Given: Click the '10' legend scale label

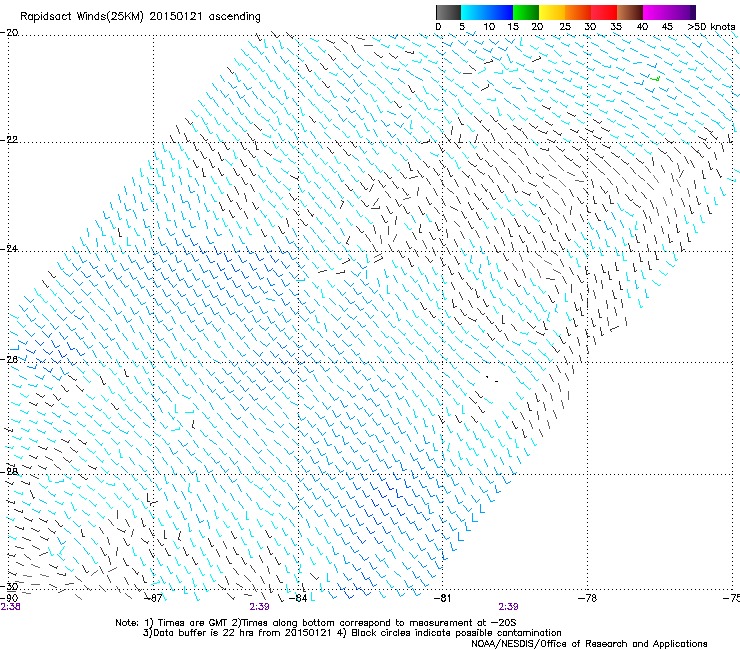Looking at the screenshot, I should tap(489, 27).
